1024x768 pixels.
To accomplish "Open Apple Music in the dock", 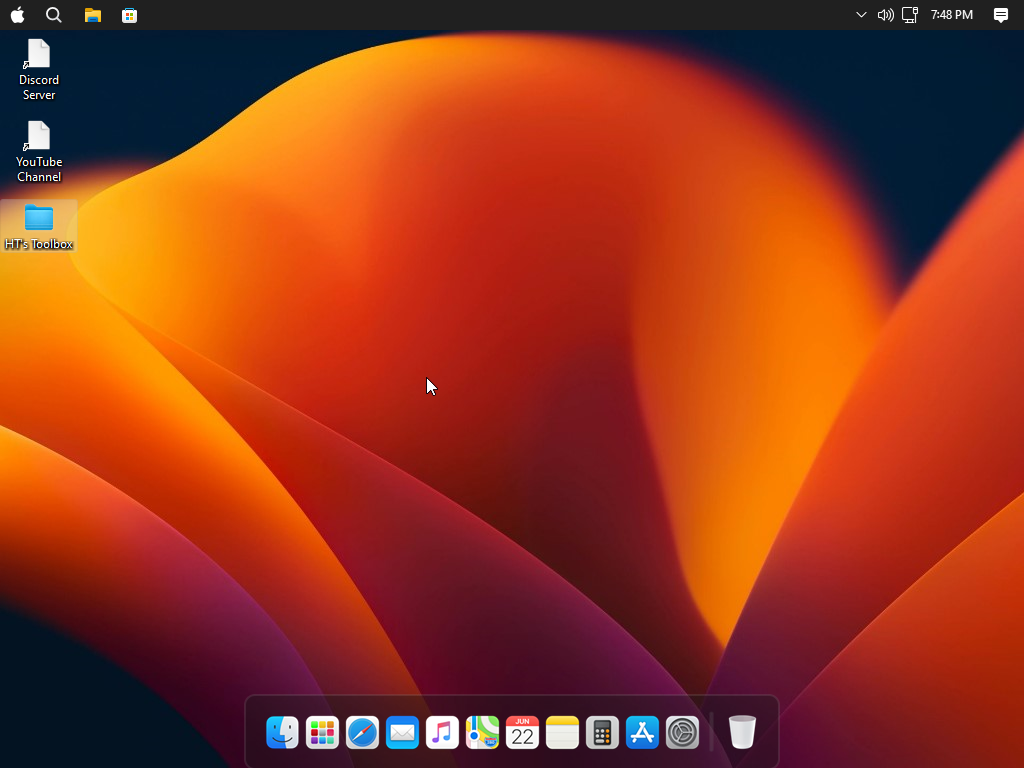I will click(442, 732).
